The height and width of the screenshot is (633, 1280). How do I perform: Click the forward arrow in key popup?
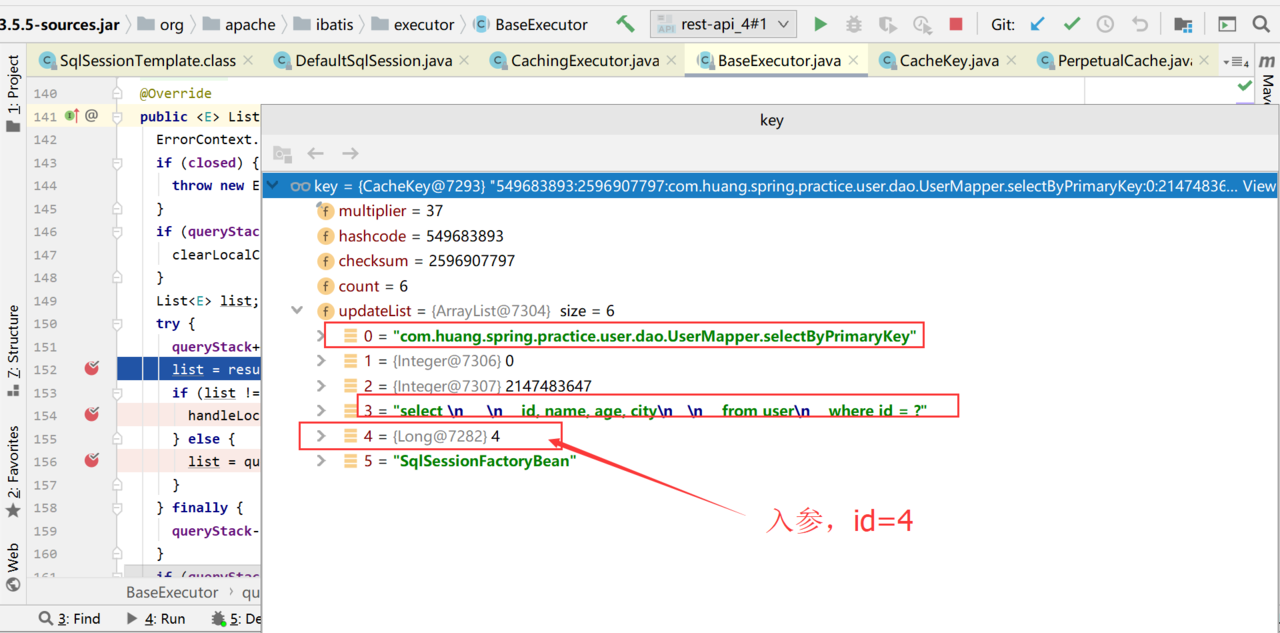click(x=350, y=153)
